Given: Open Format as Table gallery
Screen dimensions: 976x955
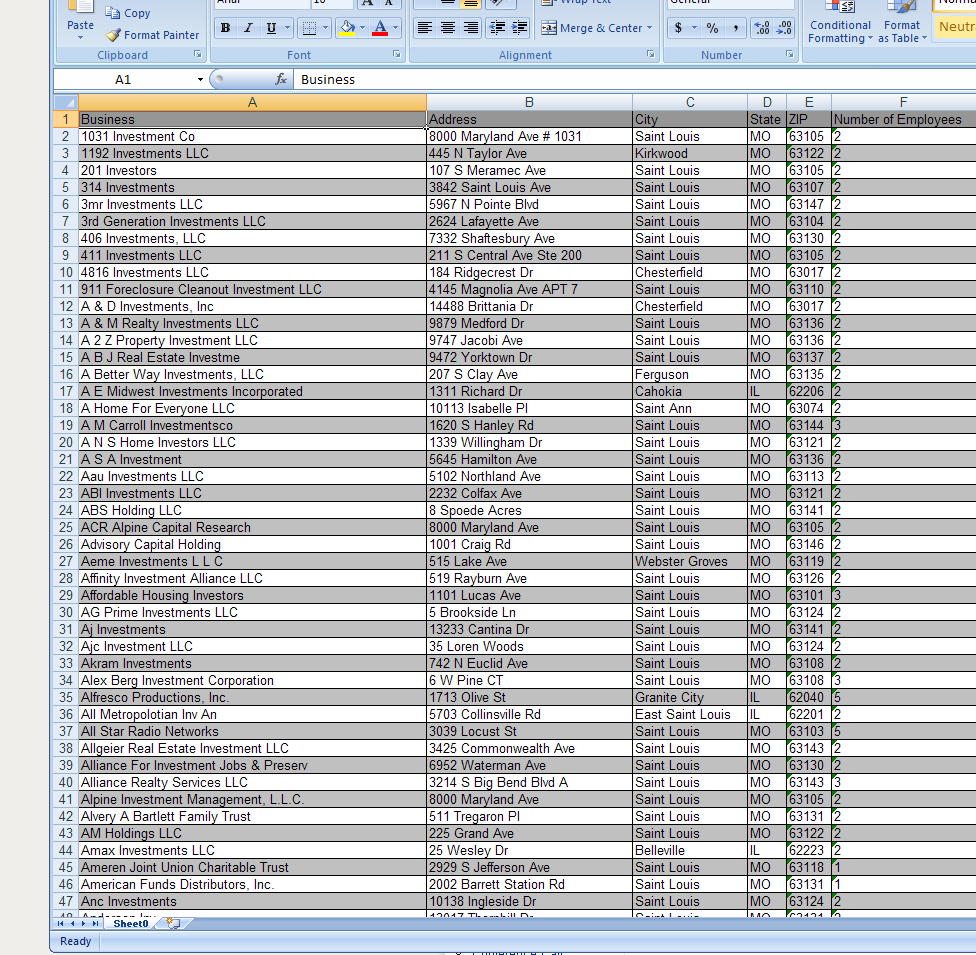Looking at the screenshot, I should click(902, 22).
